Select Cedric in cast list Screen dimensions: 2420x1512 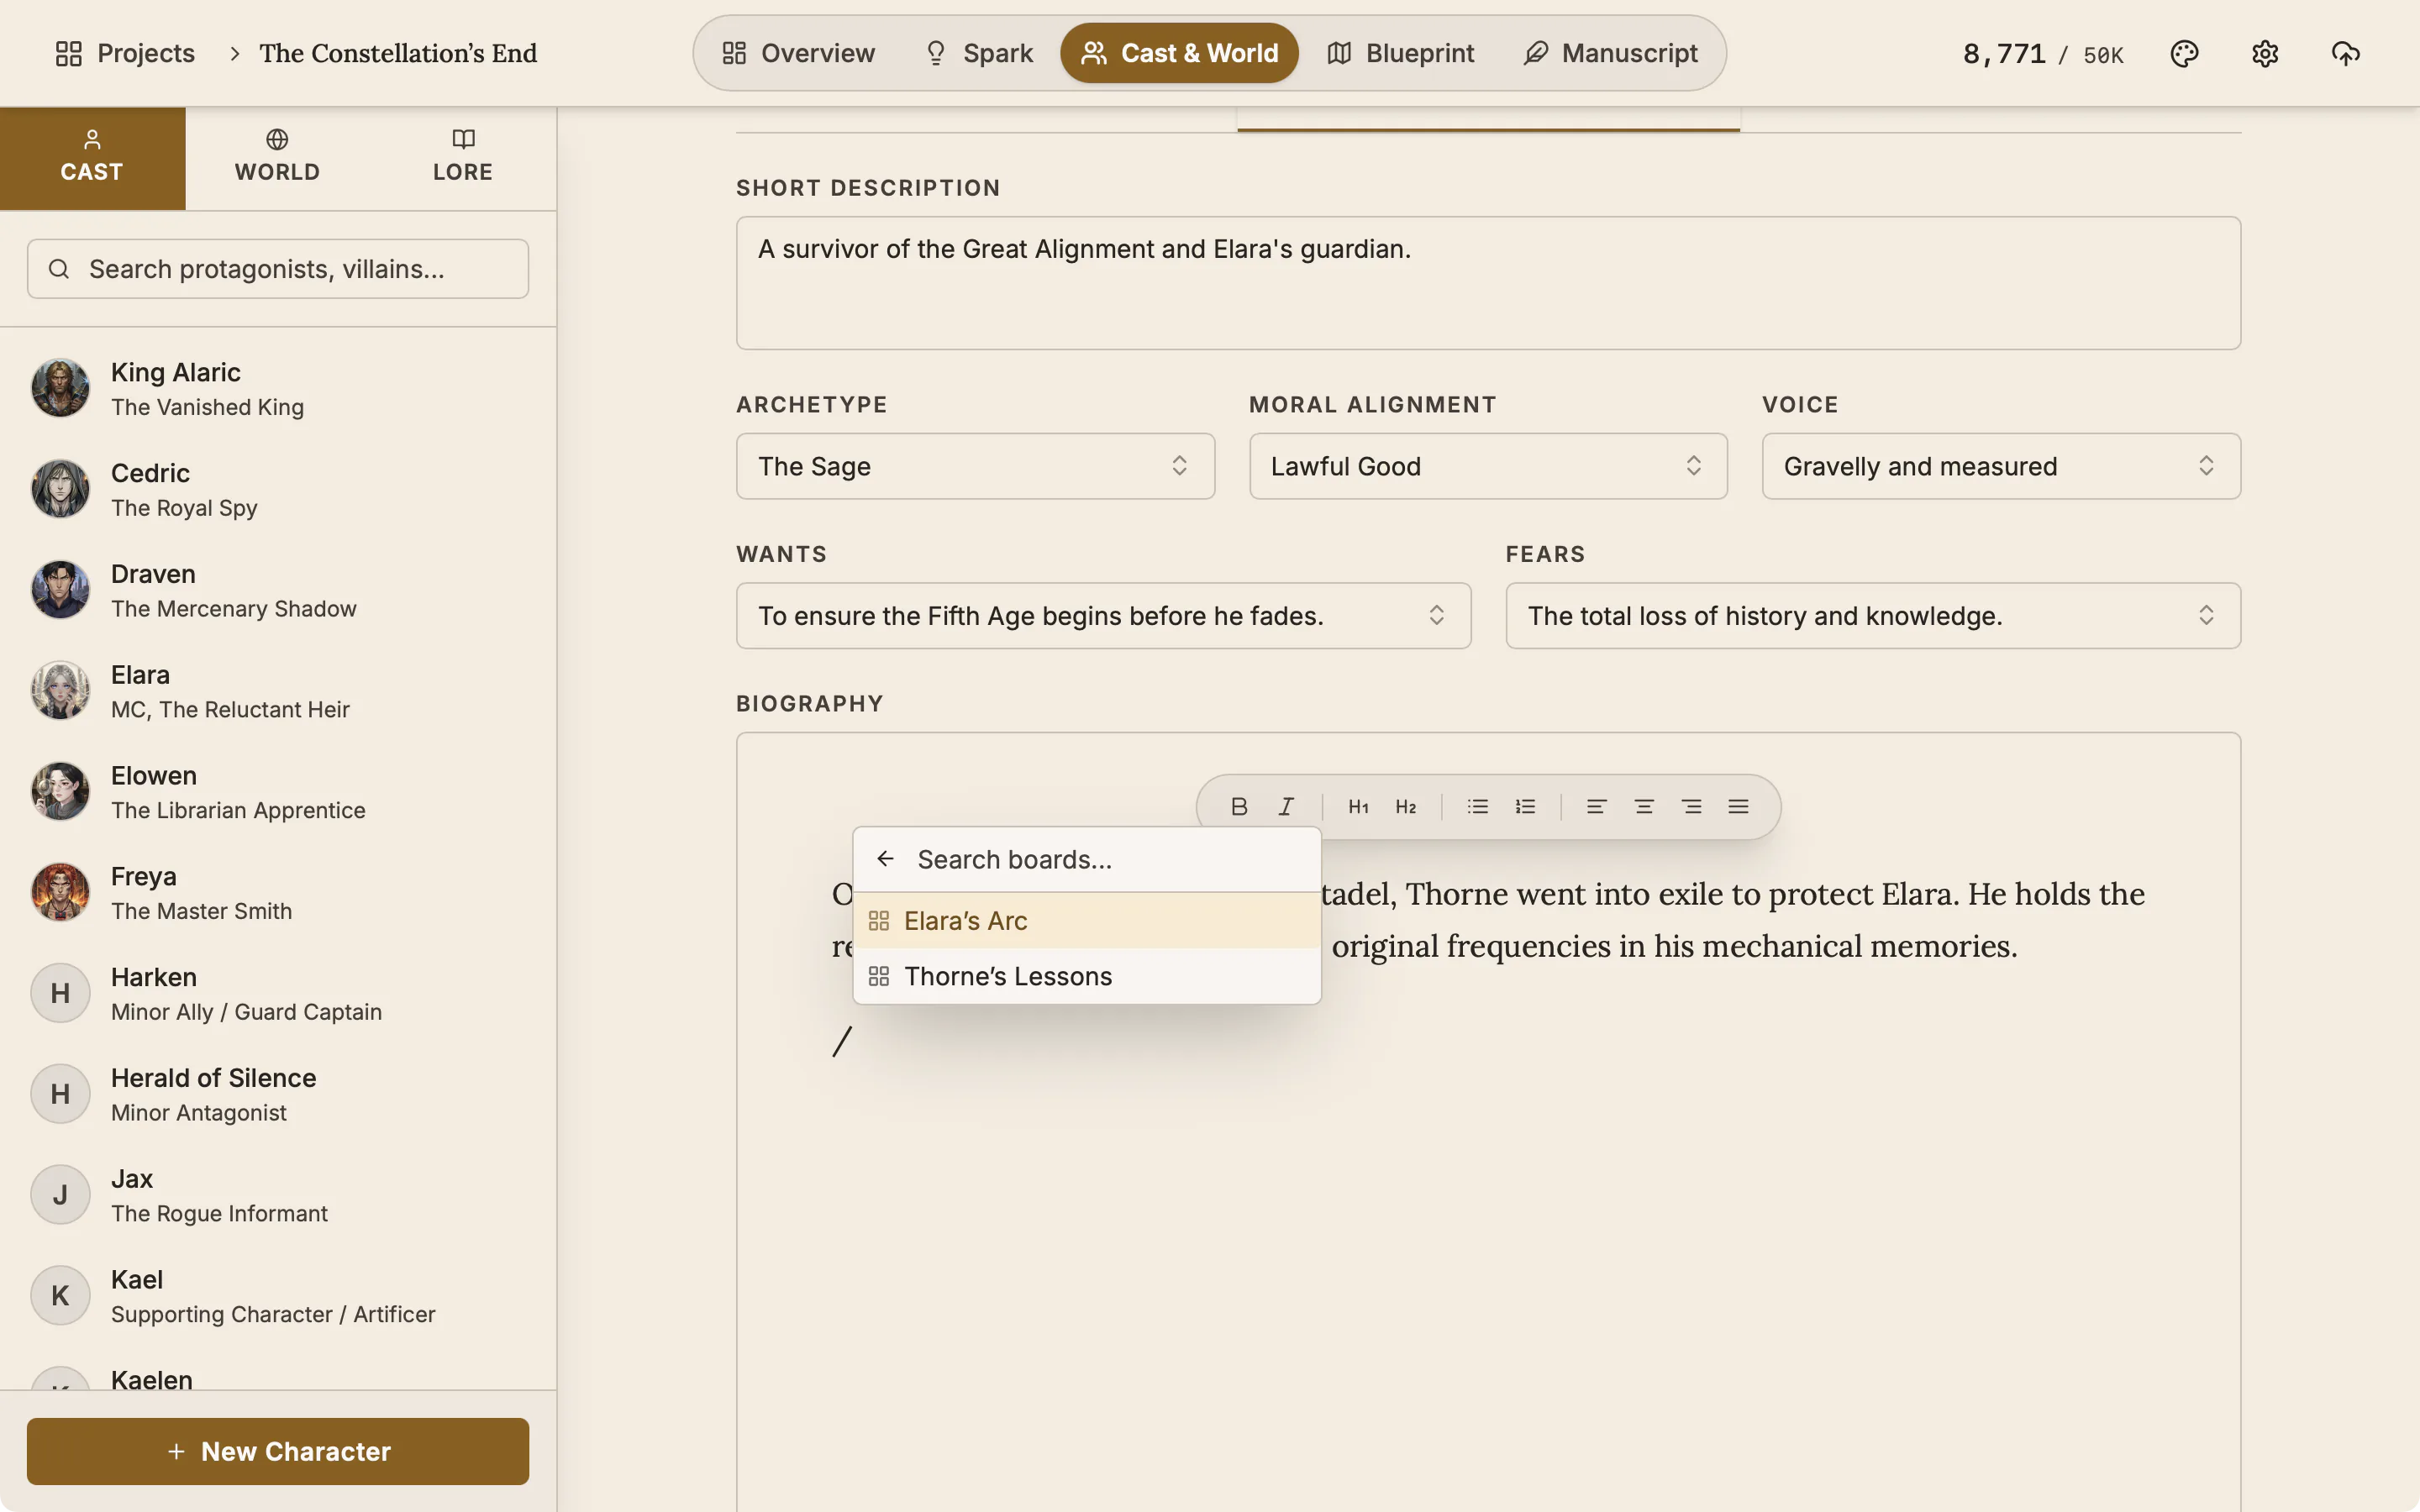(x=278, y=489)
